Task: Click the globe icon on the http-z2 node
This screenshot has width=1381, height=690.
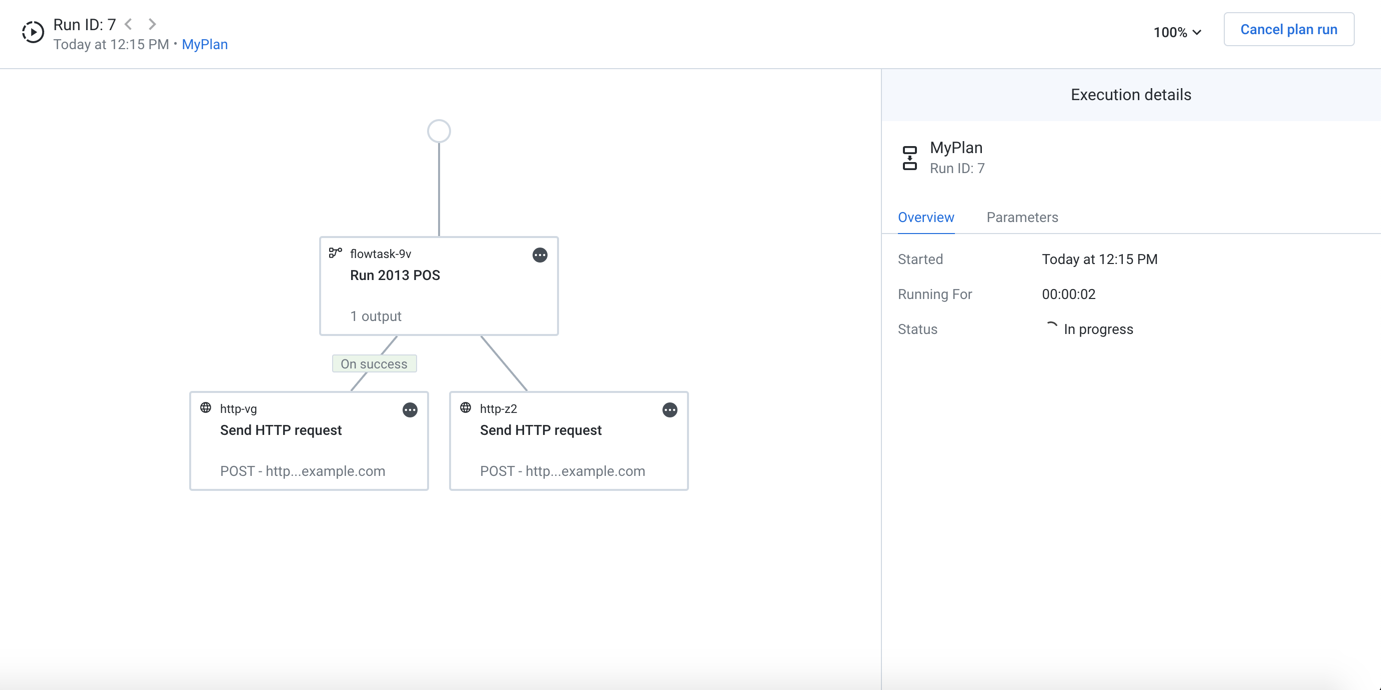Action: tap(465, 408)
